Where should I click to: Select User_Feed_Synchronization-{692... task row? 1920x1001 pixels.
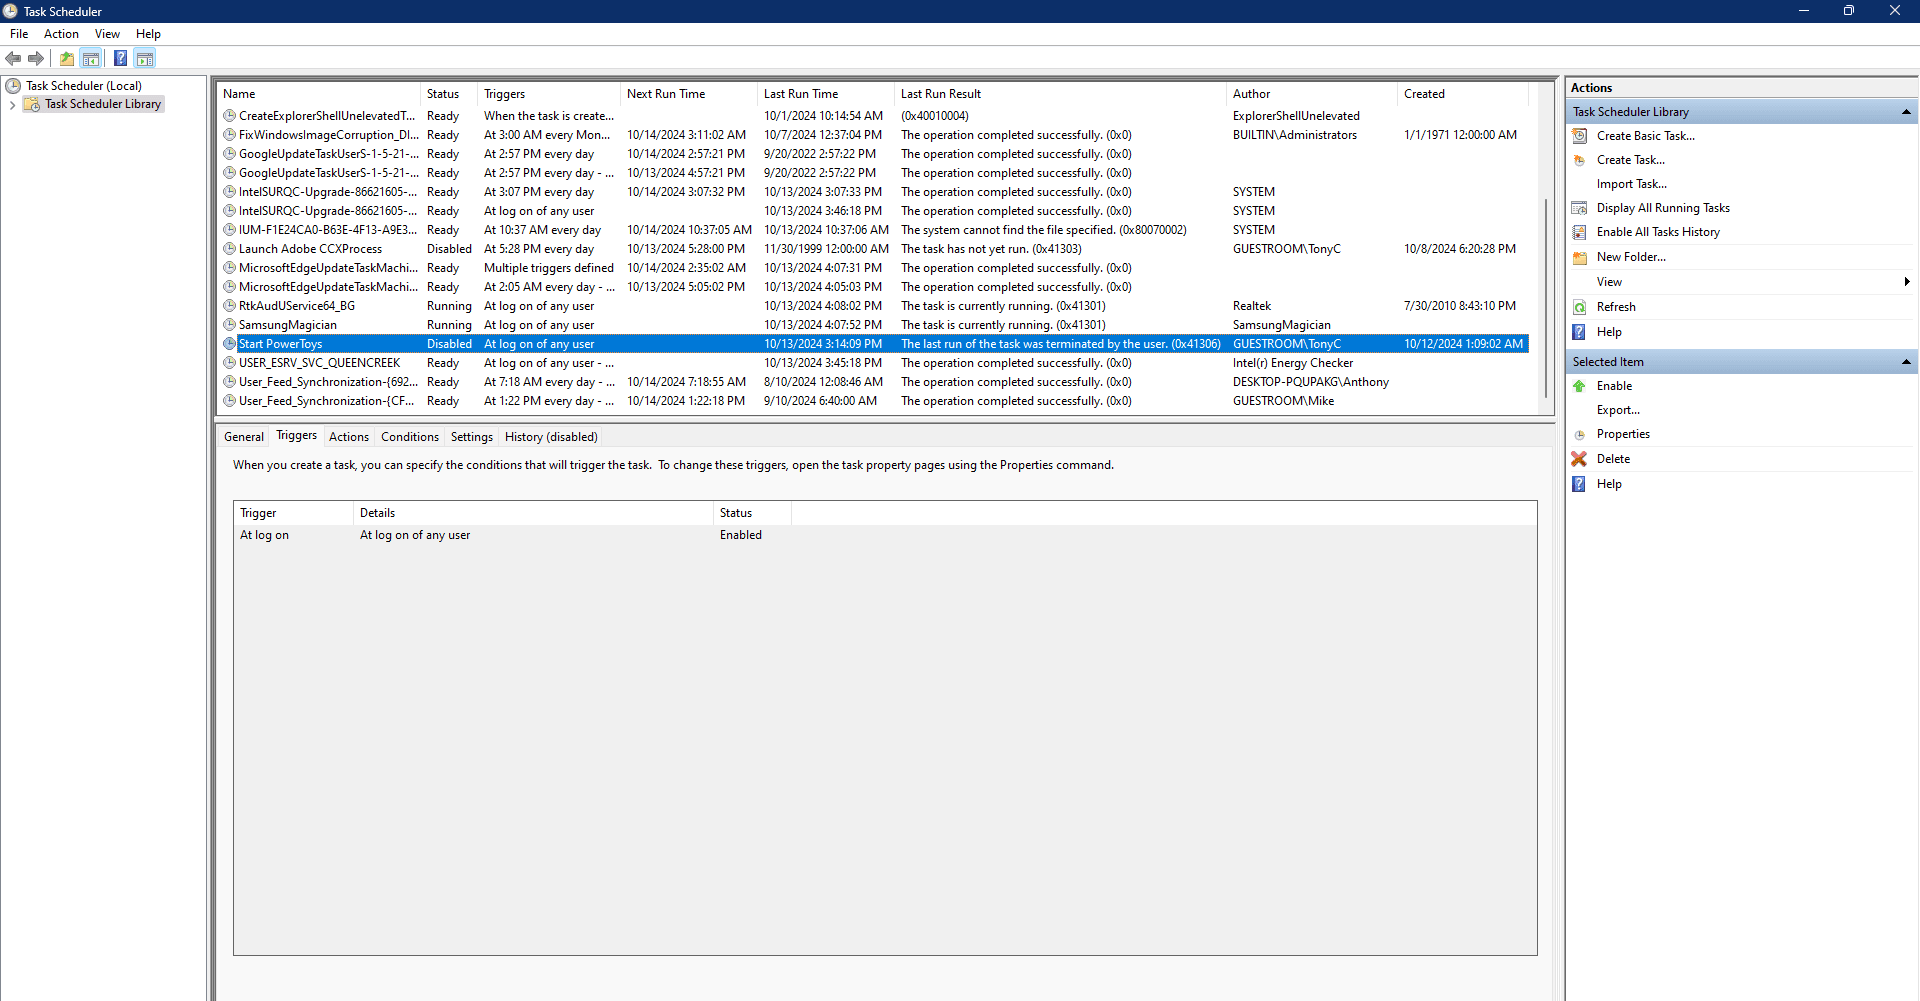(x=873, y=382)
